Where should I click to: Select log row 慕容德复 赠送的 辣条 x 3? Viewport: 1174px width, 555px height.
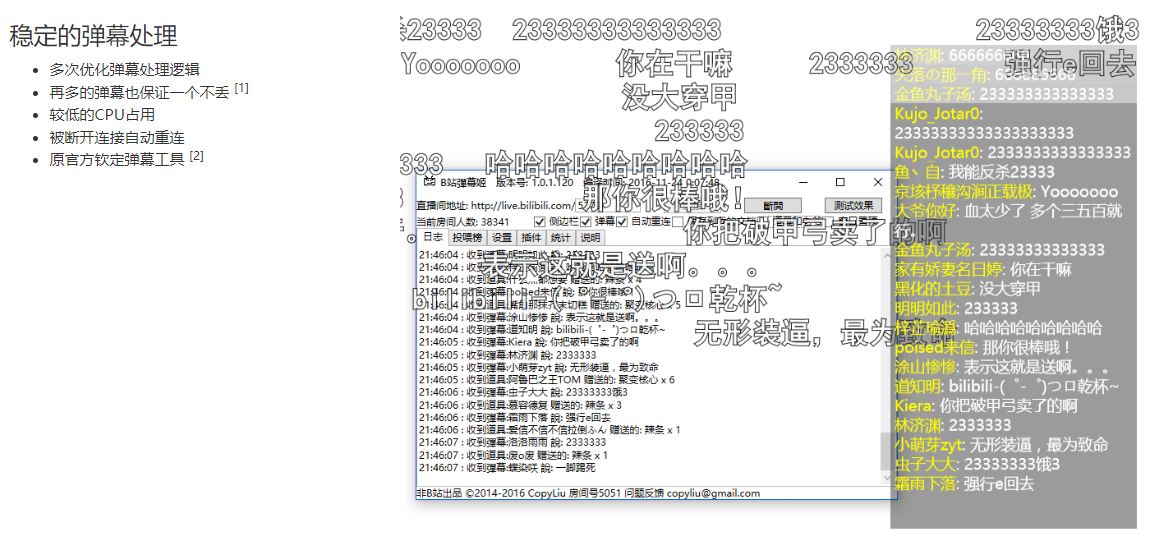(520, 405)
